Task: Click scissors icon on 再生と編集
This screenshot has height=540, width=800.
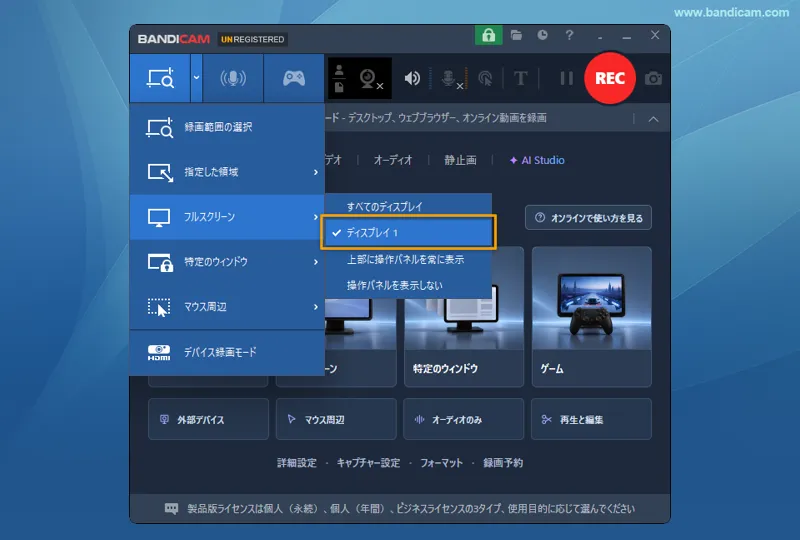Action: (x=546, y=420)
